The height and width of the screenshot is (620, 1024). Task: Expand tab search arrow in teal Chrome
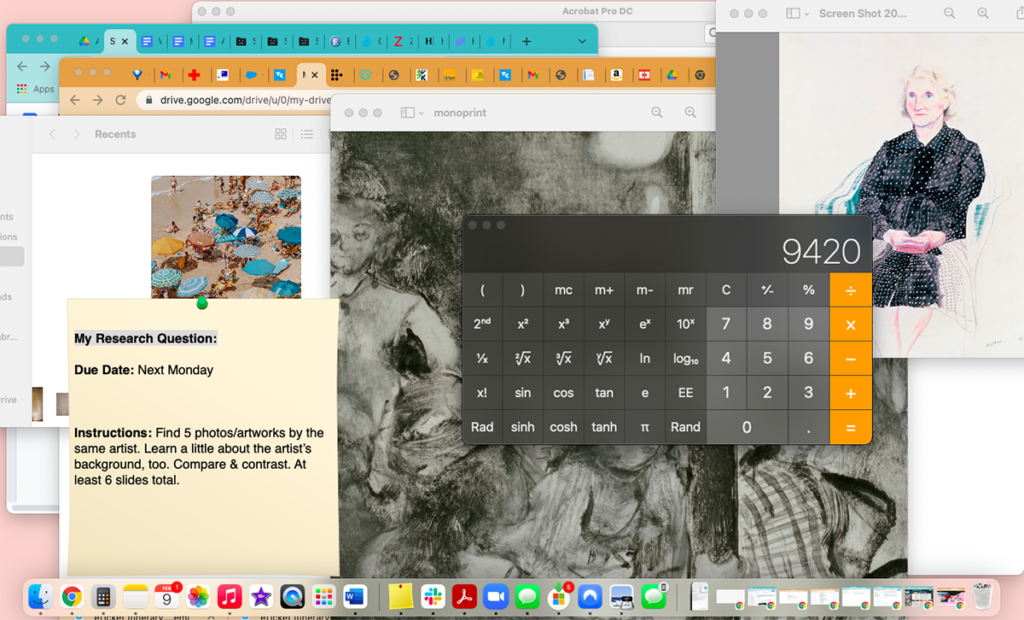click(x=582, y=41)
